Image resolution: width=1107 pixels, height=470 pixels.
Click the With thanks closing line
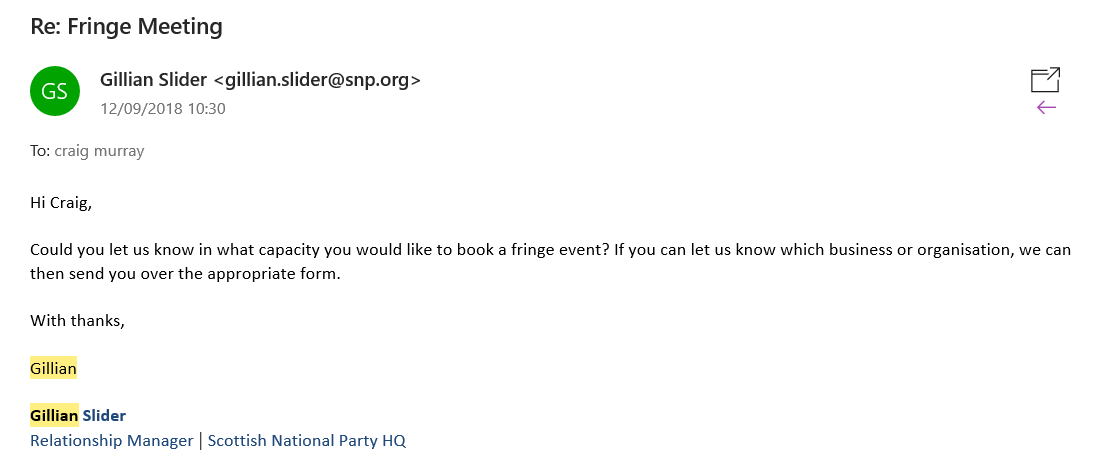[78, 321]
